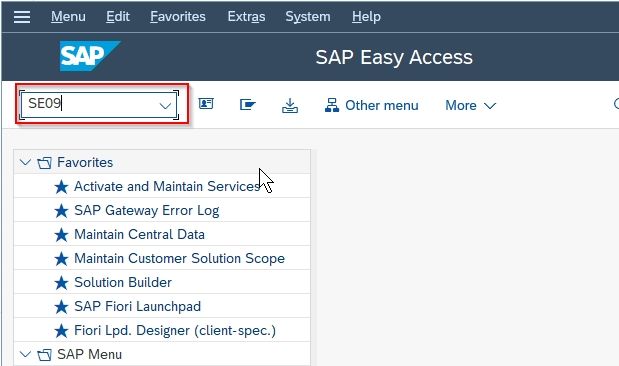Collapse the Favorites folder chevron
The width and height of the screenshot is (619, 366).
point(25,162)
